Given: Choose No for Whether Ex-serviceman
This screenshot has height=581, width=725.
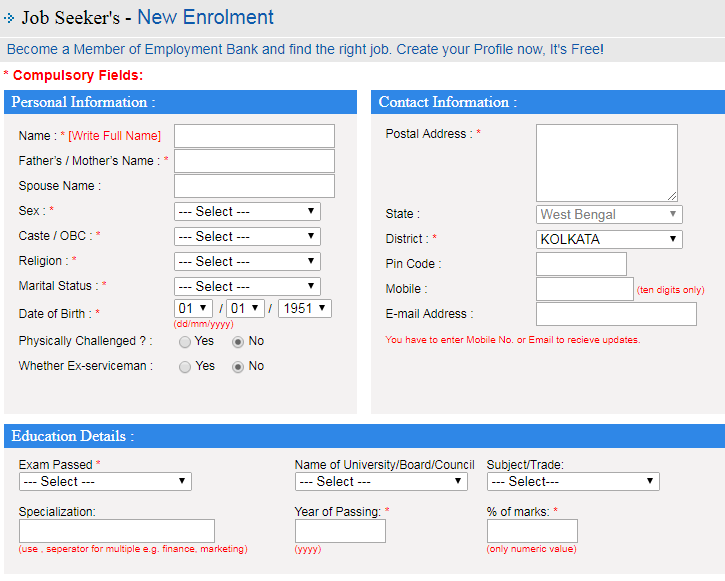Looking at the screenshot, I should pyautogui.click(x=238, y=367).
